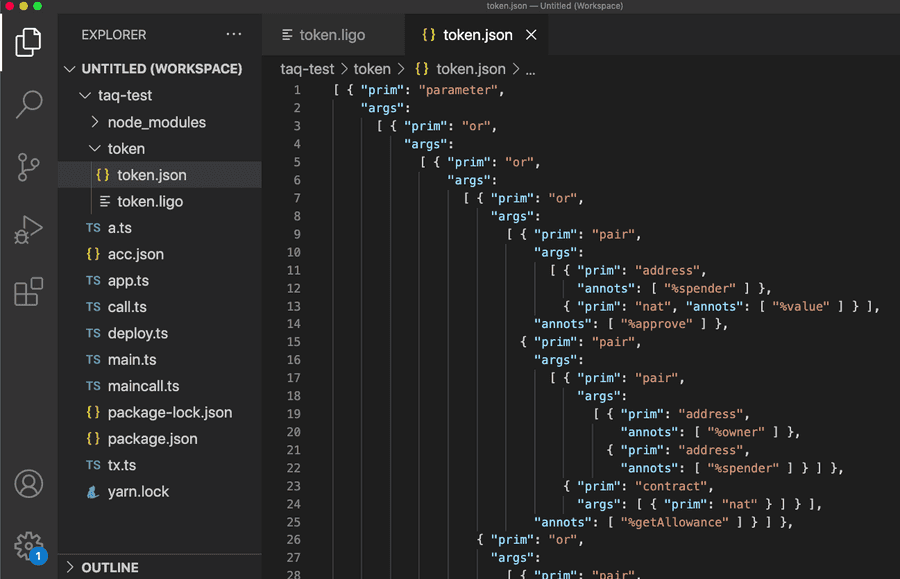Screen dimensions: 900x579
Task: Expand the node_modules folder
Action: pyautogui.click(x=156, y=122)
